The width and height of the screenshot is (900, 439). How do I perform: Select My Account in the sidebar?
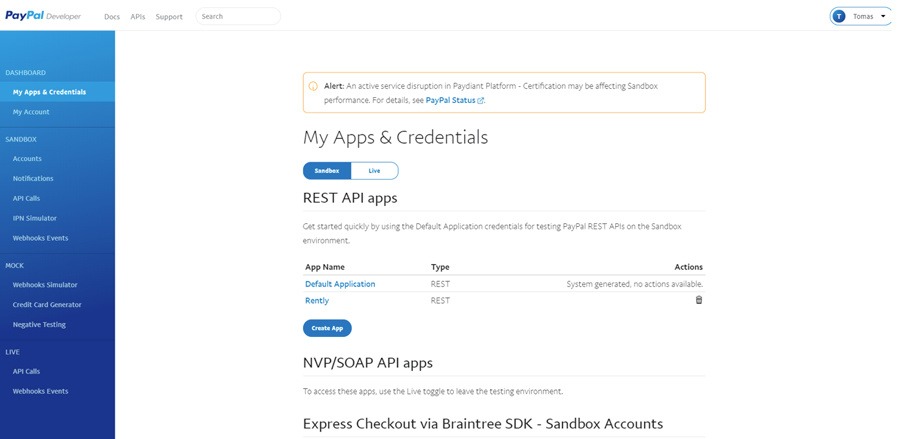click(x=31, y=112)
